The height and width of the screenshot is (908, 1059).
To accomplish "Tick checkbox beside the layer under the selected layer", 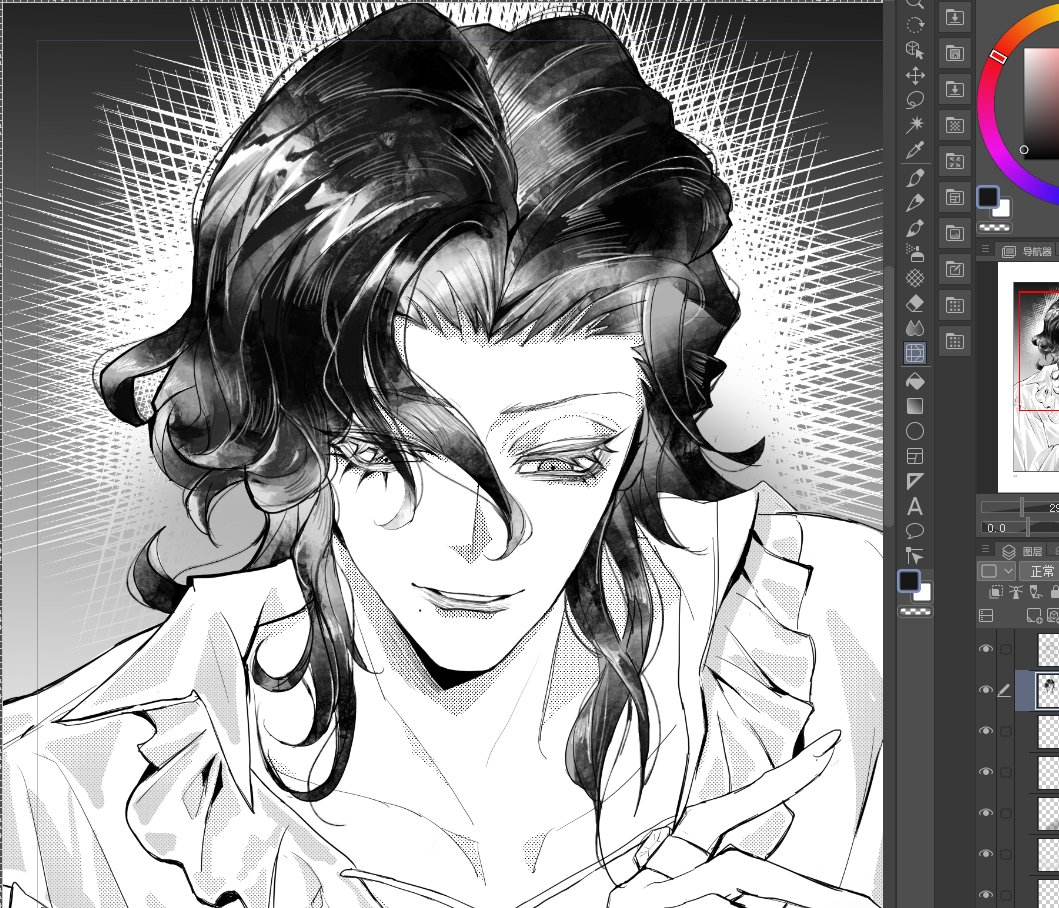I will point(1006,731).
